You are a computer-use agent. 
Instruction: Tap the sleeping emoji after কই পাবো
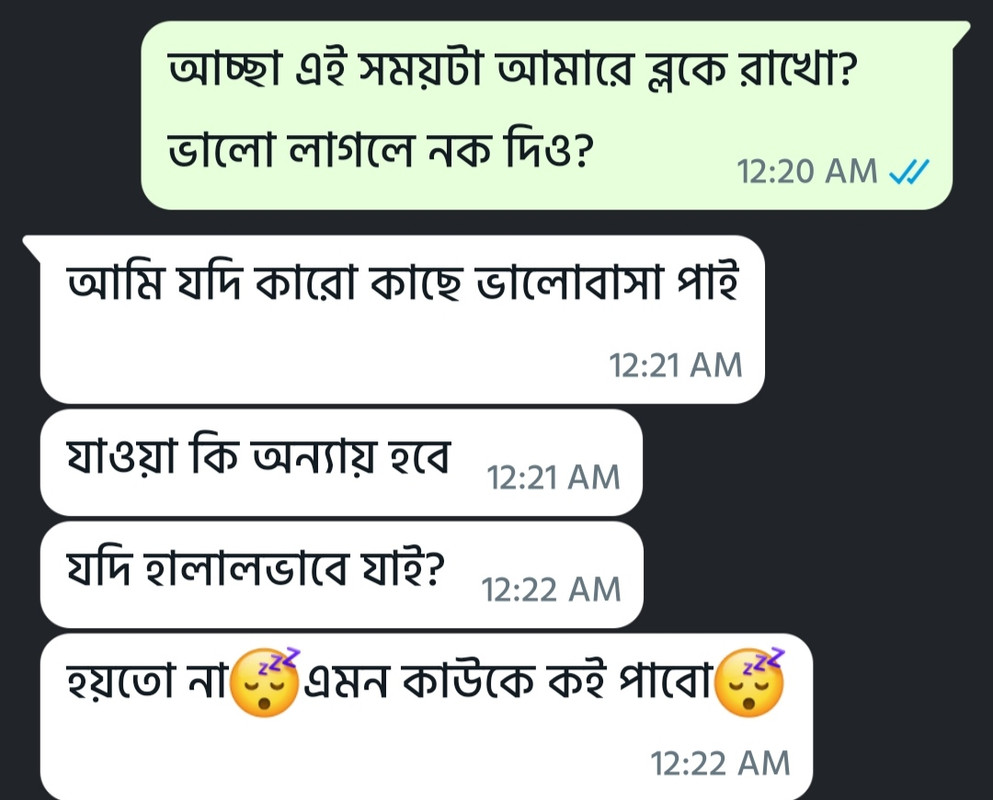pyautogui.click(x=749, y=682)
